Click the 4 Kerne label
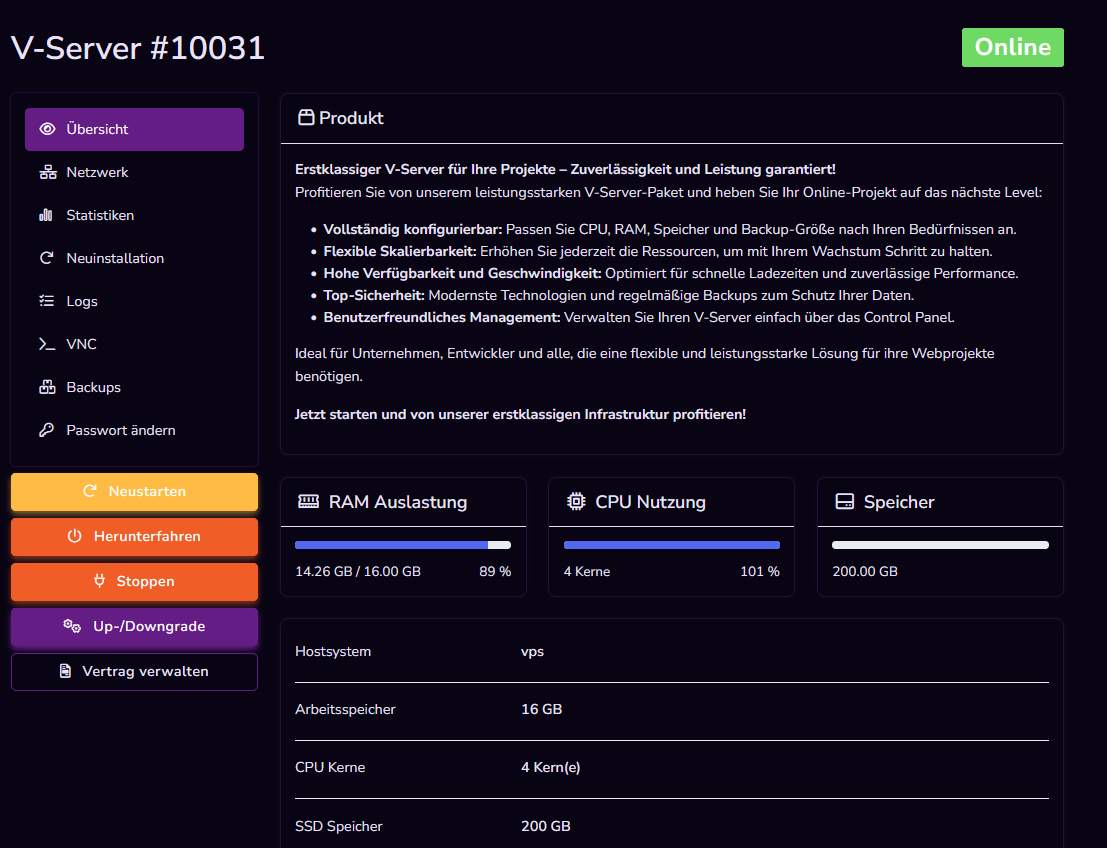 tap(587, 571)
